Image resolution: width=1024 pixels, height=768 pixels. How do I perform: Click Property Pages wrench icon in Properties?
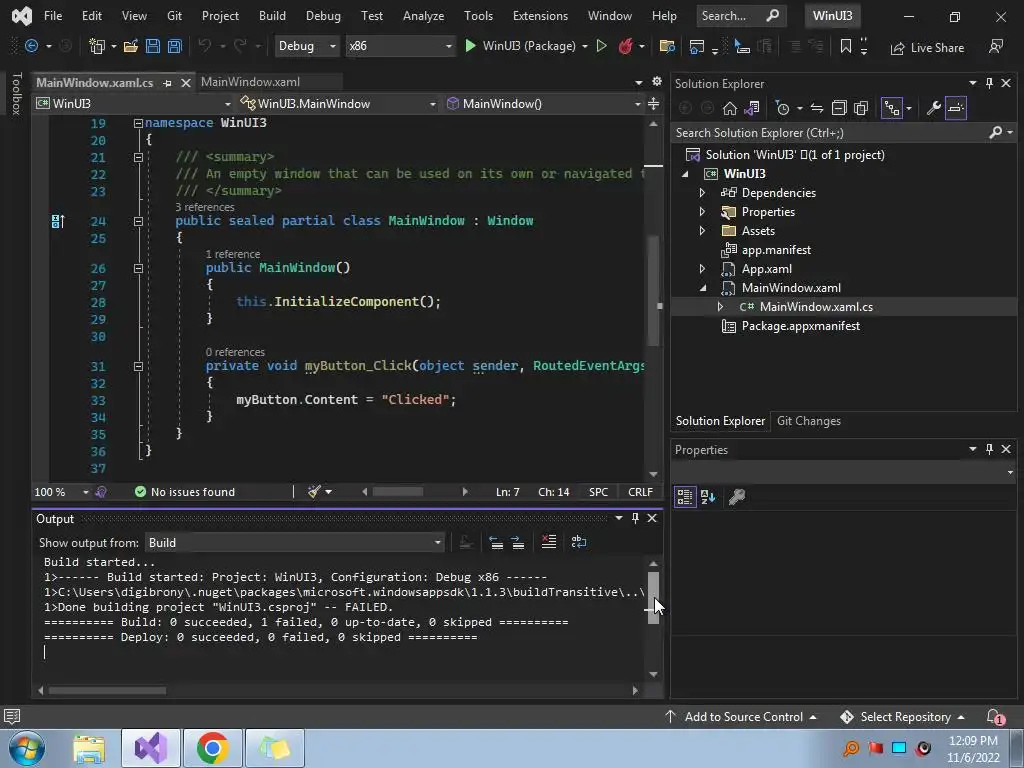(737, 497)
